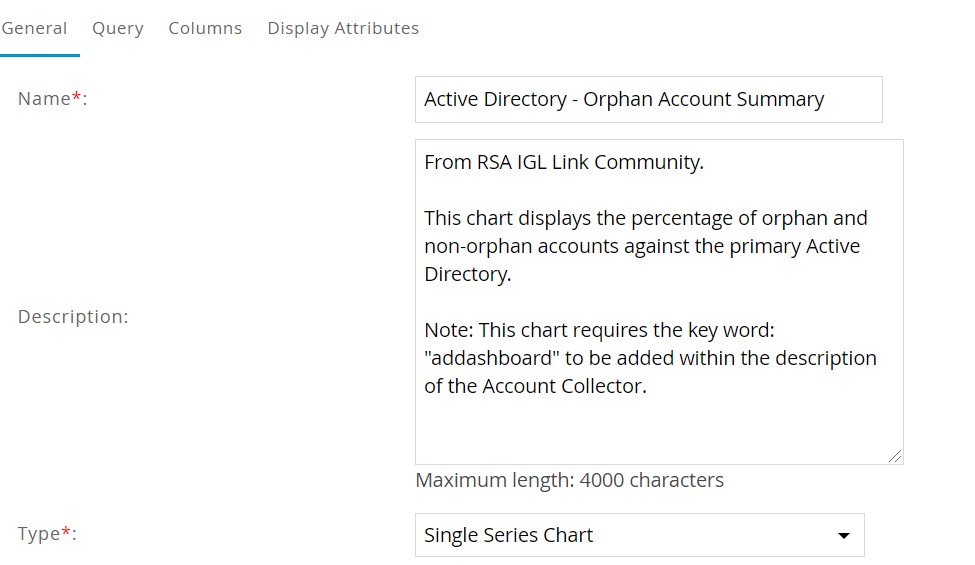975x565 pixels.
Task: Click the red asterisk beside Type
Action: 66,531
